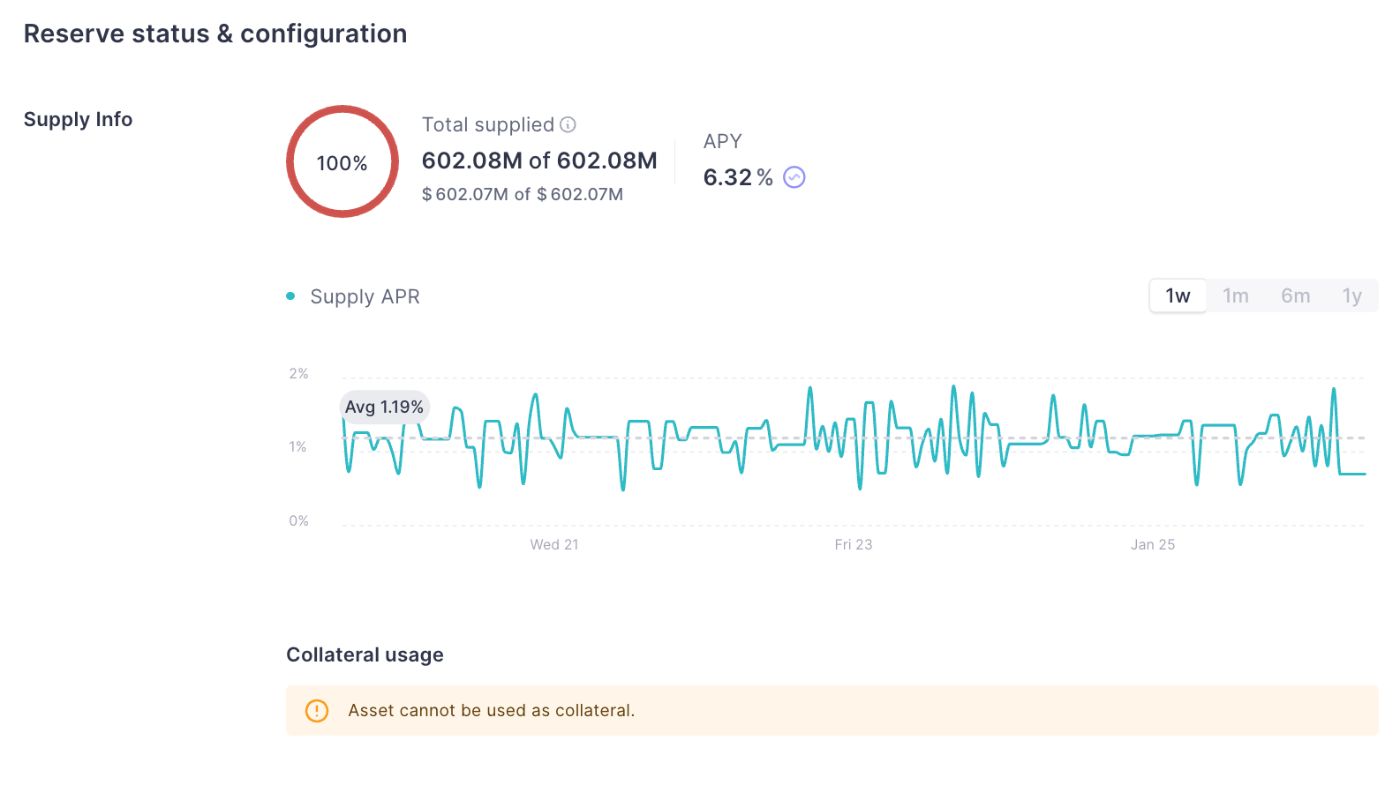Click the Wed 21 date axis label

coord(554,545)
